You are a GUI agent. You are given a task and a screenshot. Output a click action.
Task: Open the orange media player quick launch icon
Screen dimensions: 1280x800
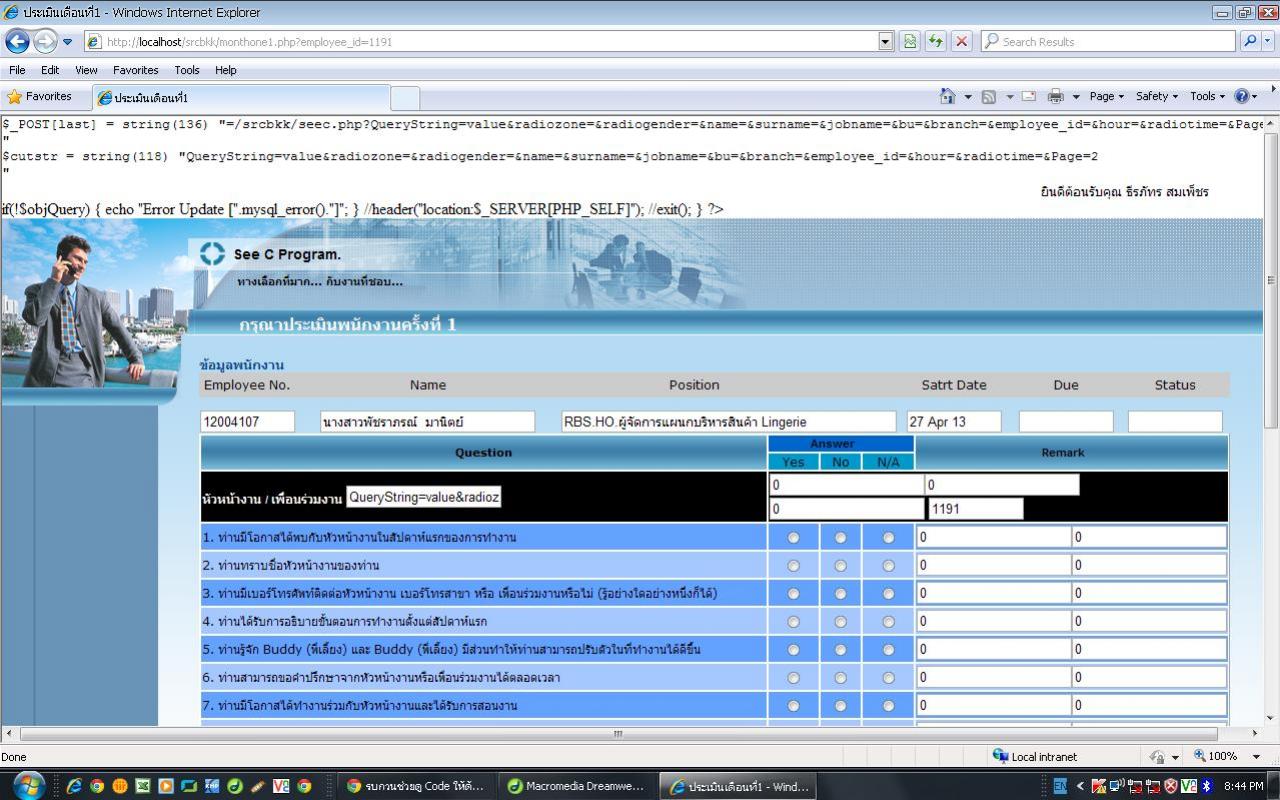[166, 786]
